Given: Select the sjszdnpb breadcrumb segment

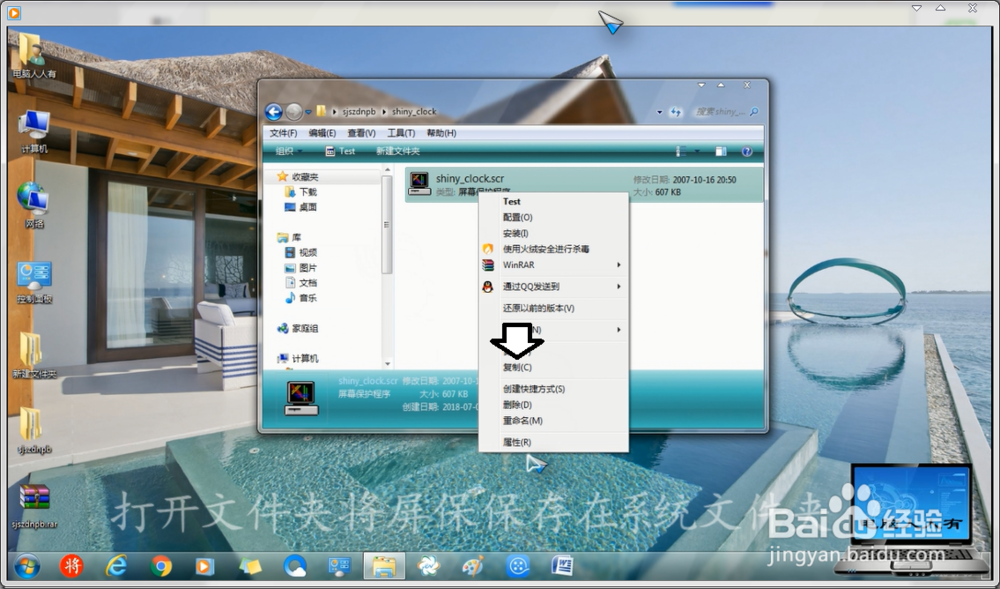Looking at the screenshot, I should click(359, 112).
